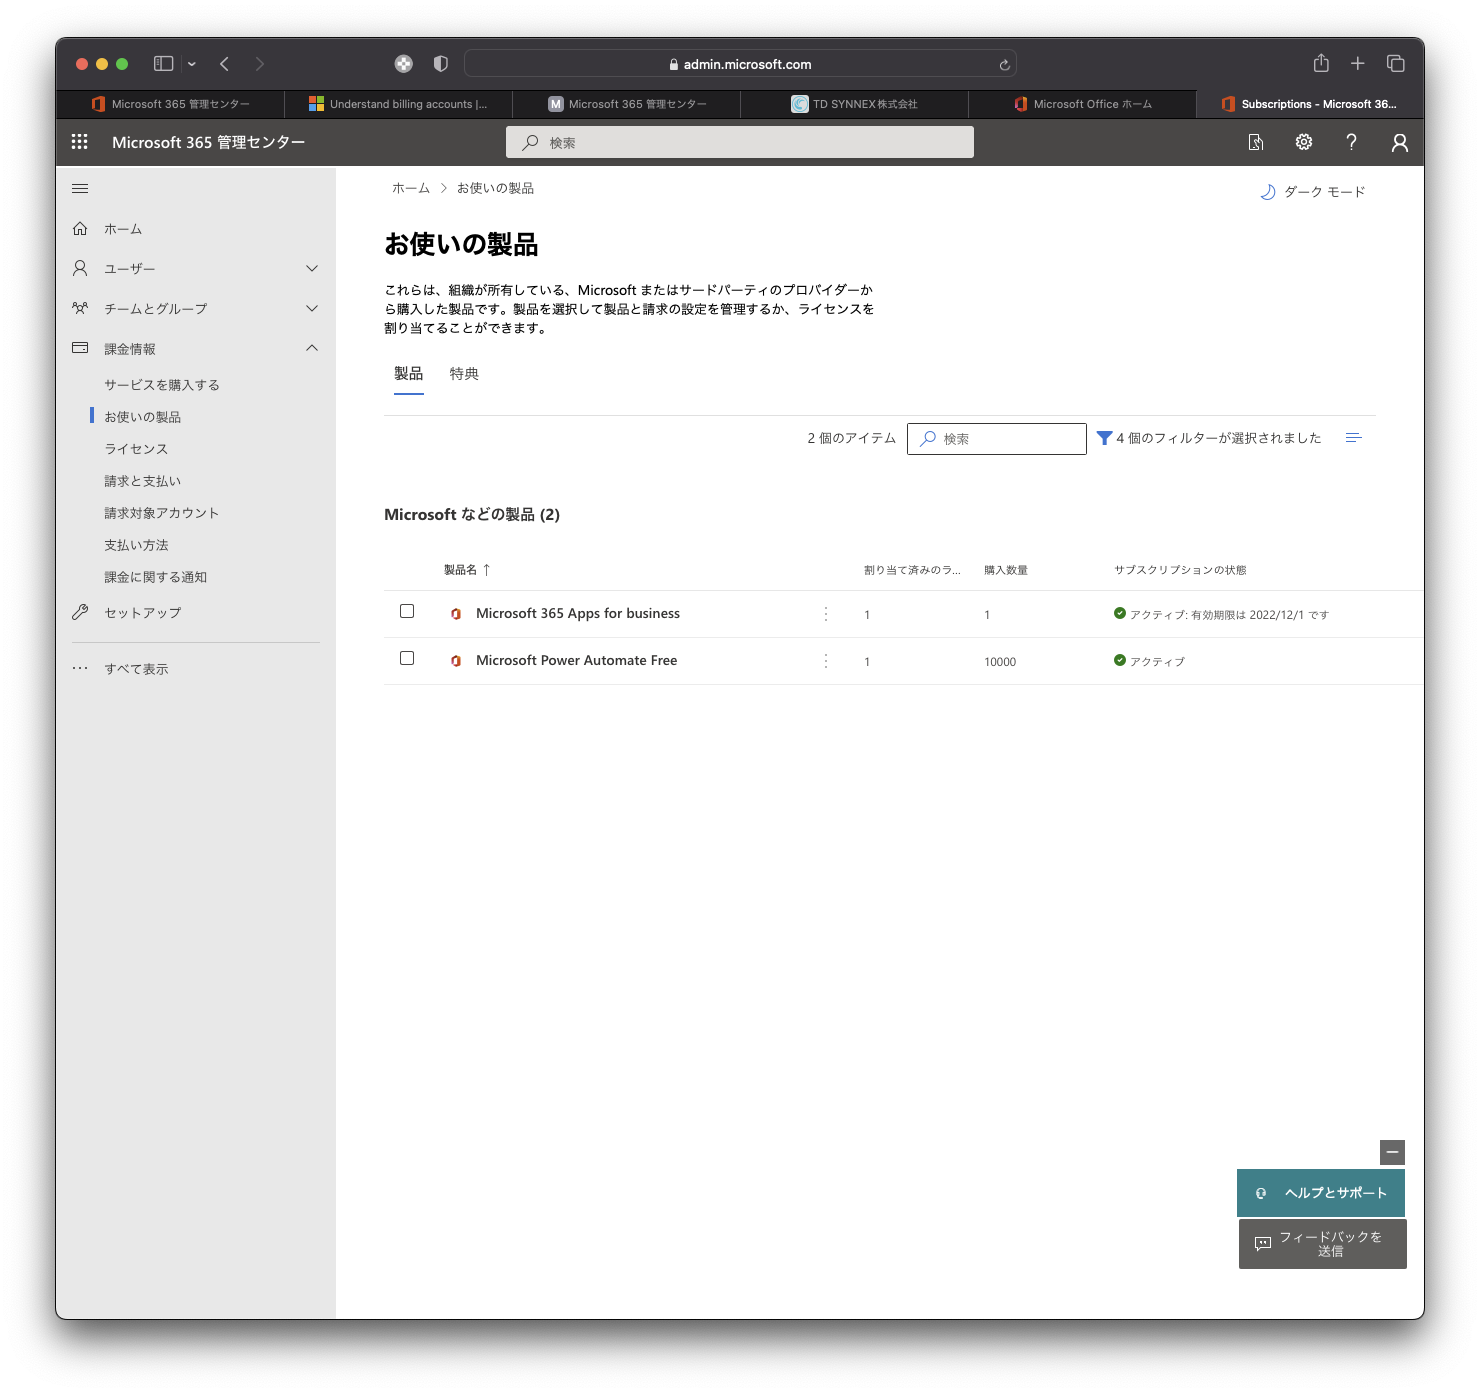
Task: Click the 4 filters selected button
Action: (1209, 438)
